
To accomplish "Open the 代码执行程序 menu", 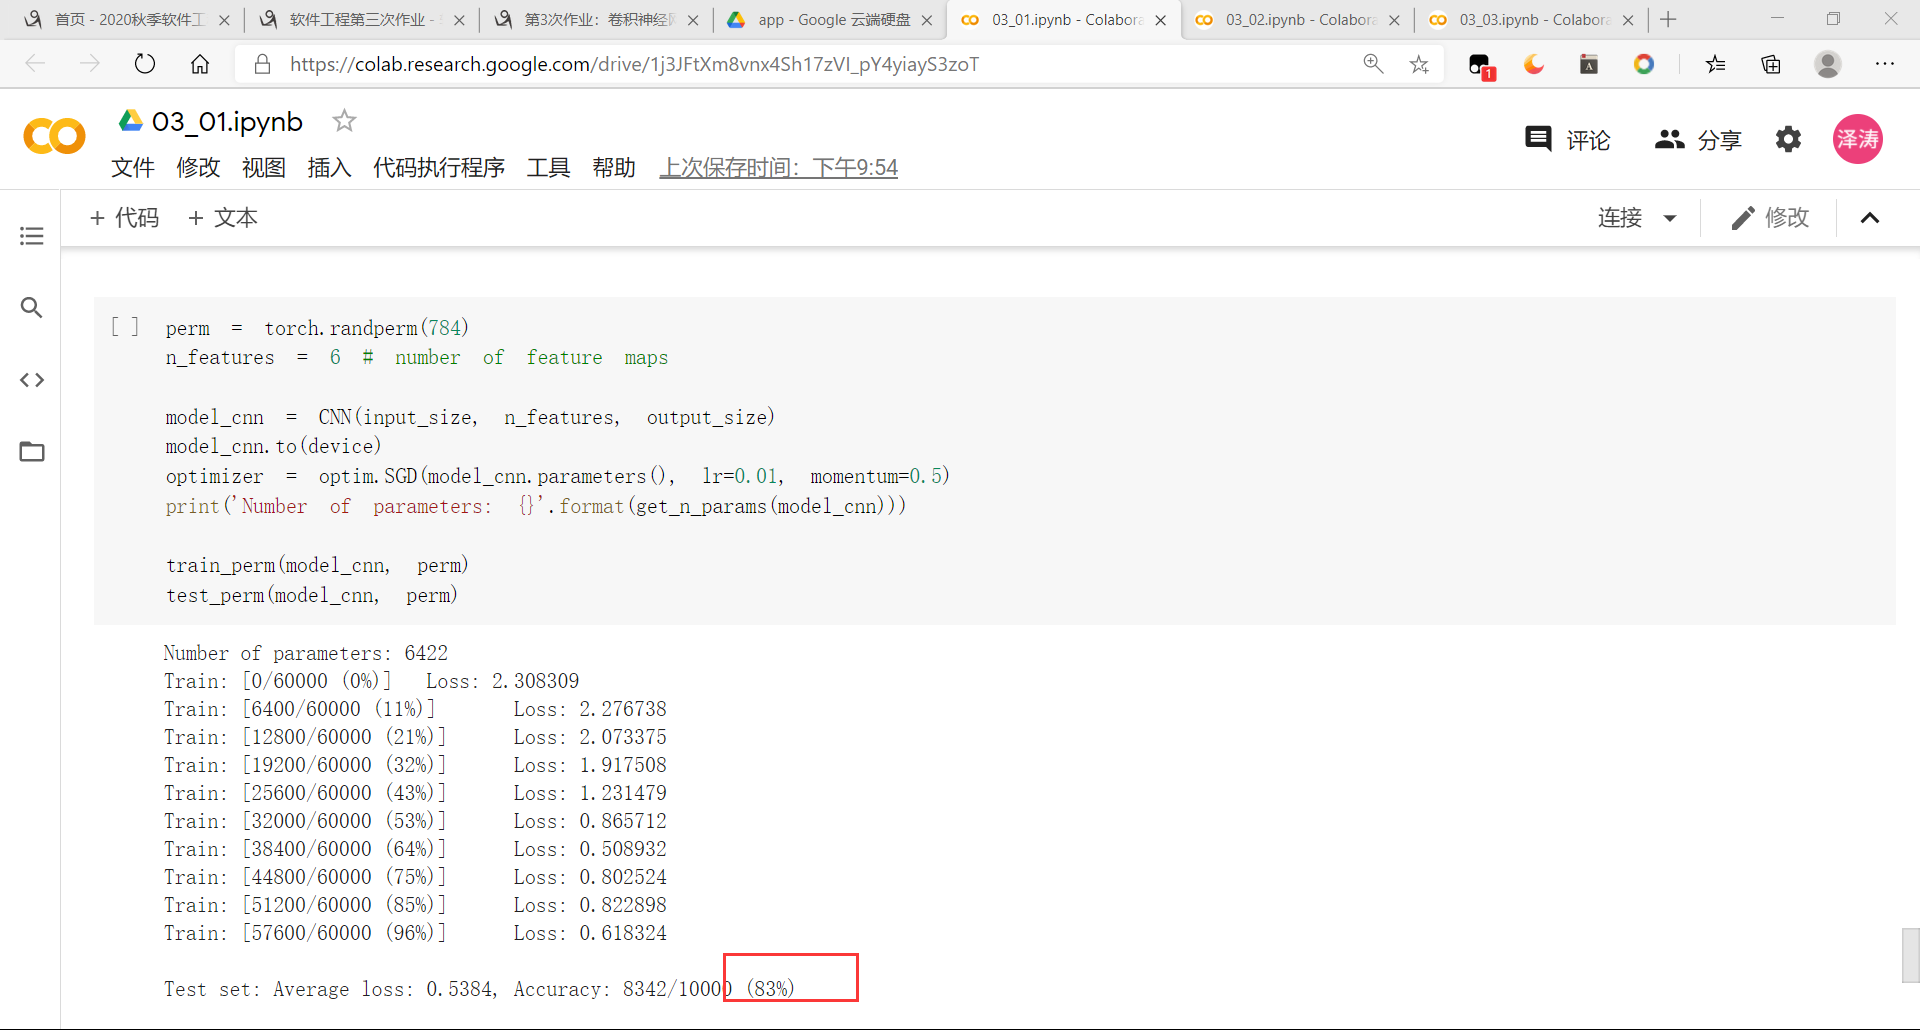I will point(439,167).
